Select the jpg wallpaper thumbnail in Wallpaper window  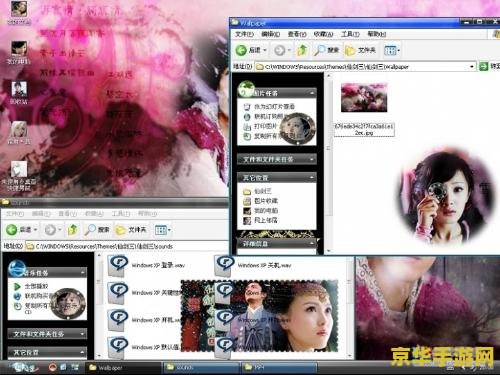coord(364,97)
